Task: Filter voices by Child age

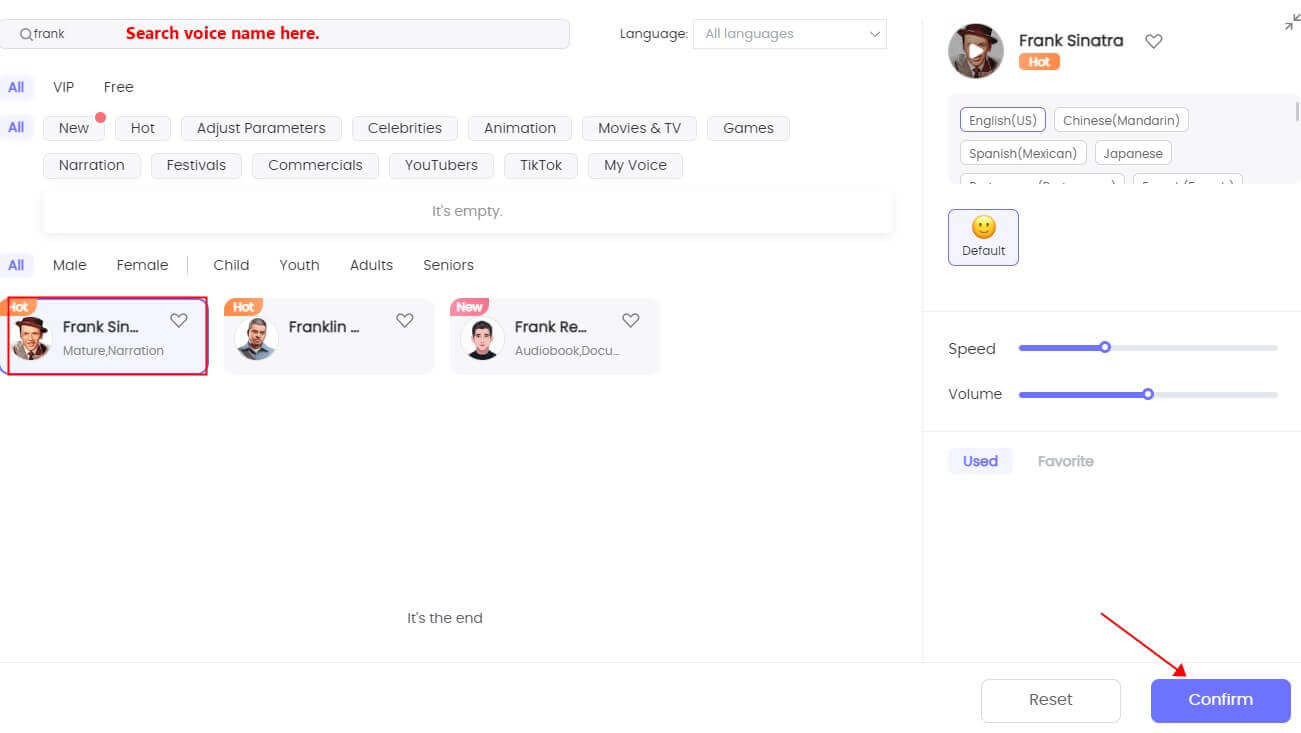Action: coord(231,265)
